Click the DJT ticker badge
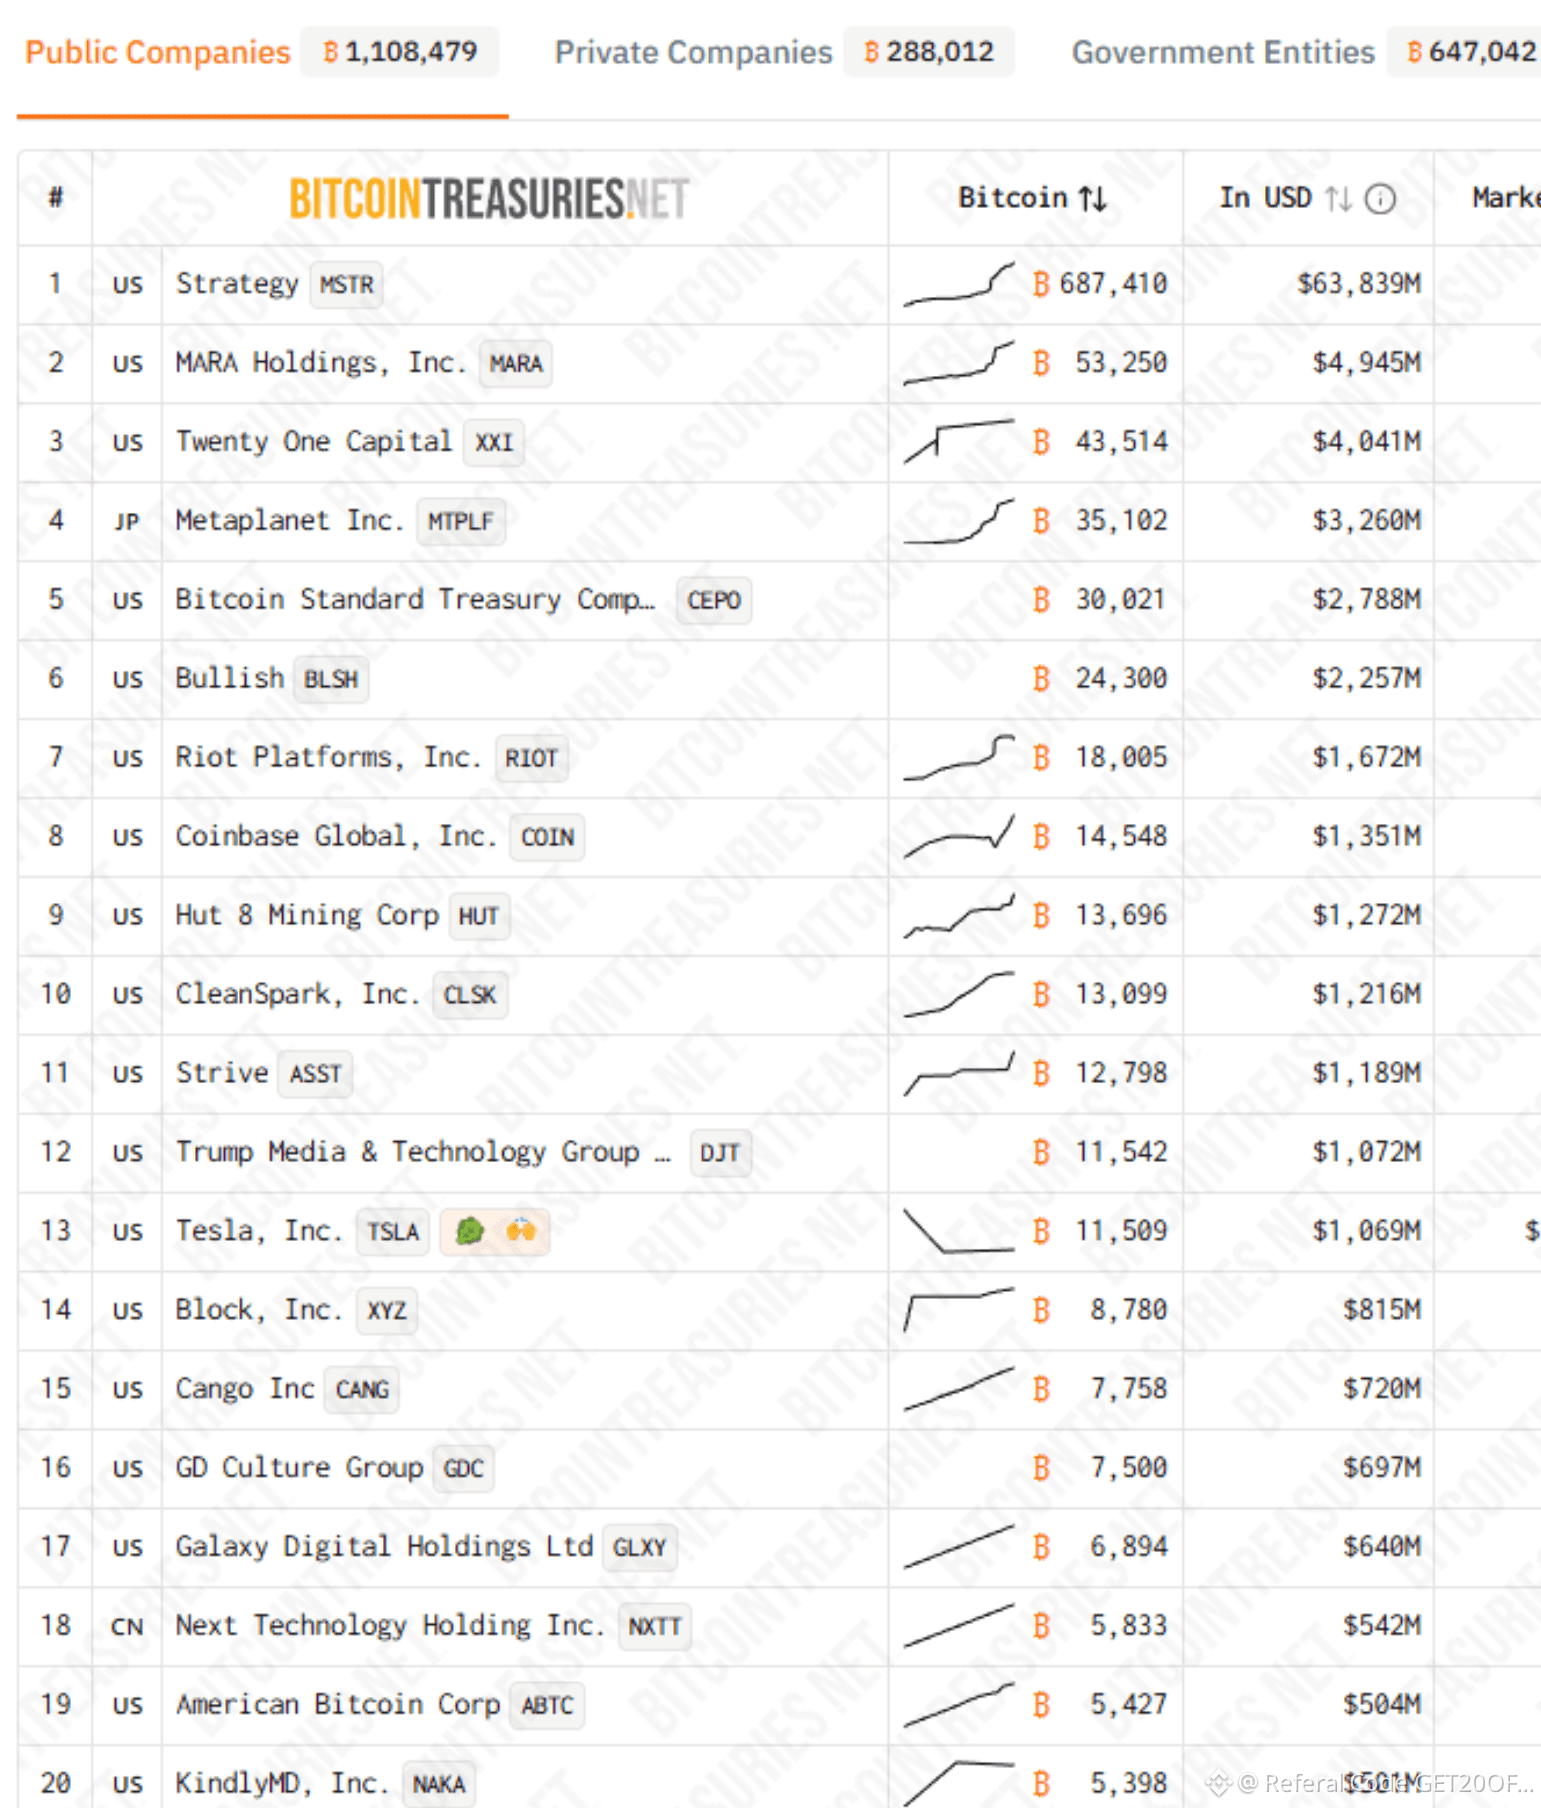The width and height of the screenshot is (1541, 1808). tap(720, 1153)
